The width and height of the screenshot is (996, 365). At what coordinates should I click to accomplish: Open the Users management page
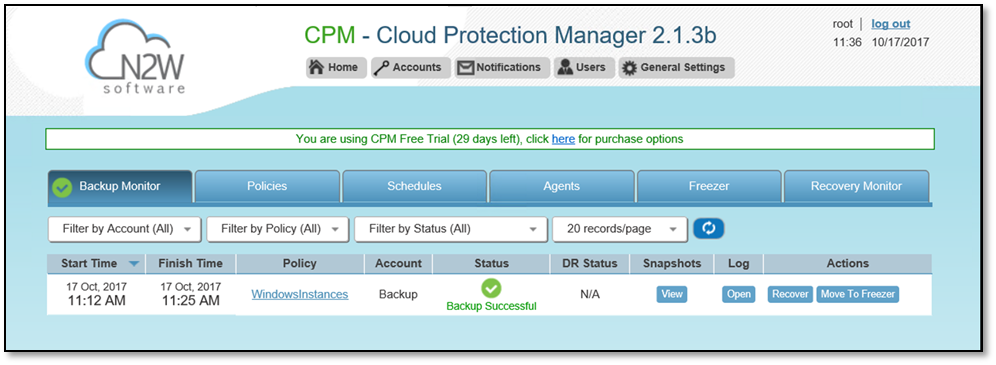(x=584, y=67)
